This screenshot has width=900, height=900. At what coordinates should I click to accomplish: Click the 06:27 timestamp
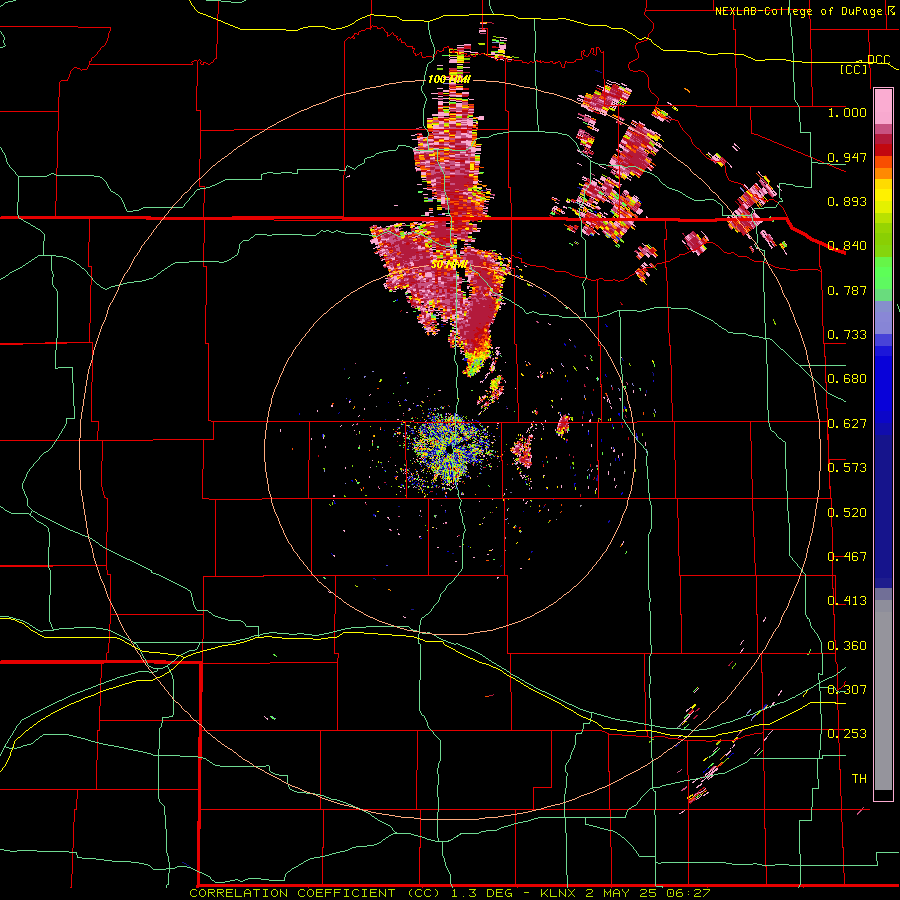(688, 893)
